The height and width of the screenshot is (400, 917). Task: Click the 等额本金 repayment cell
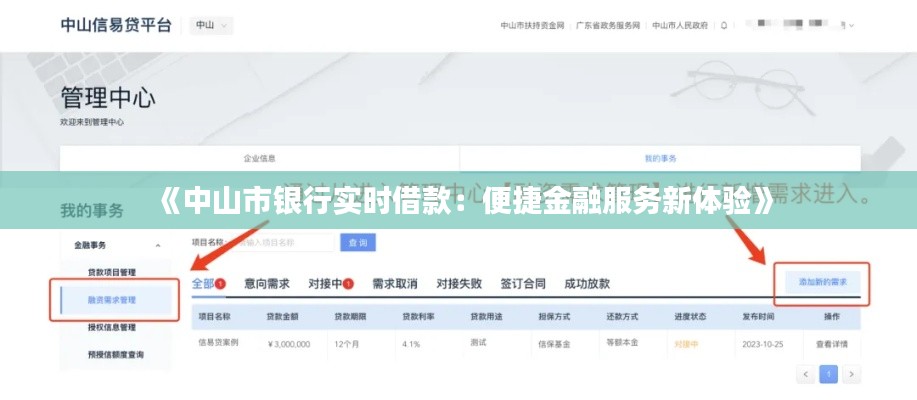[622, 343]
